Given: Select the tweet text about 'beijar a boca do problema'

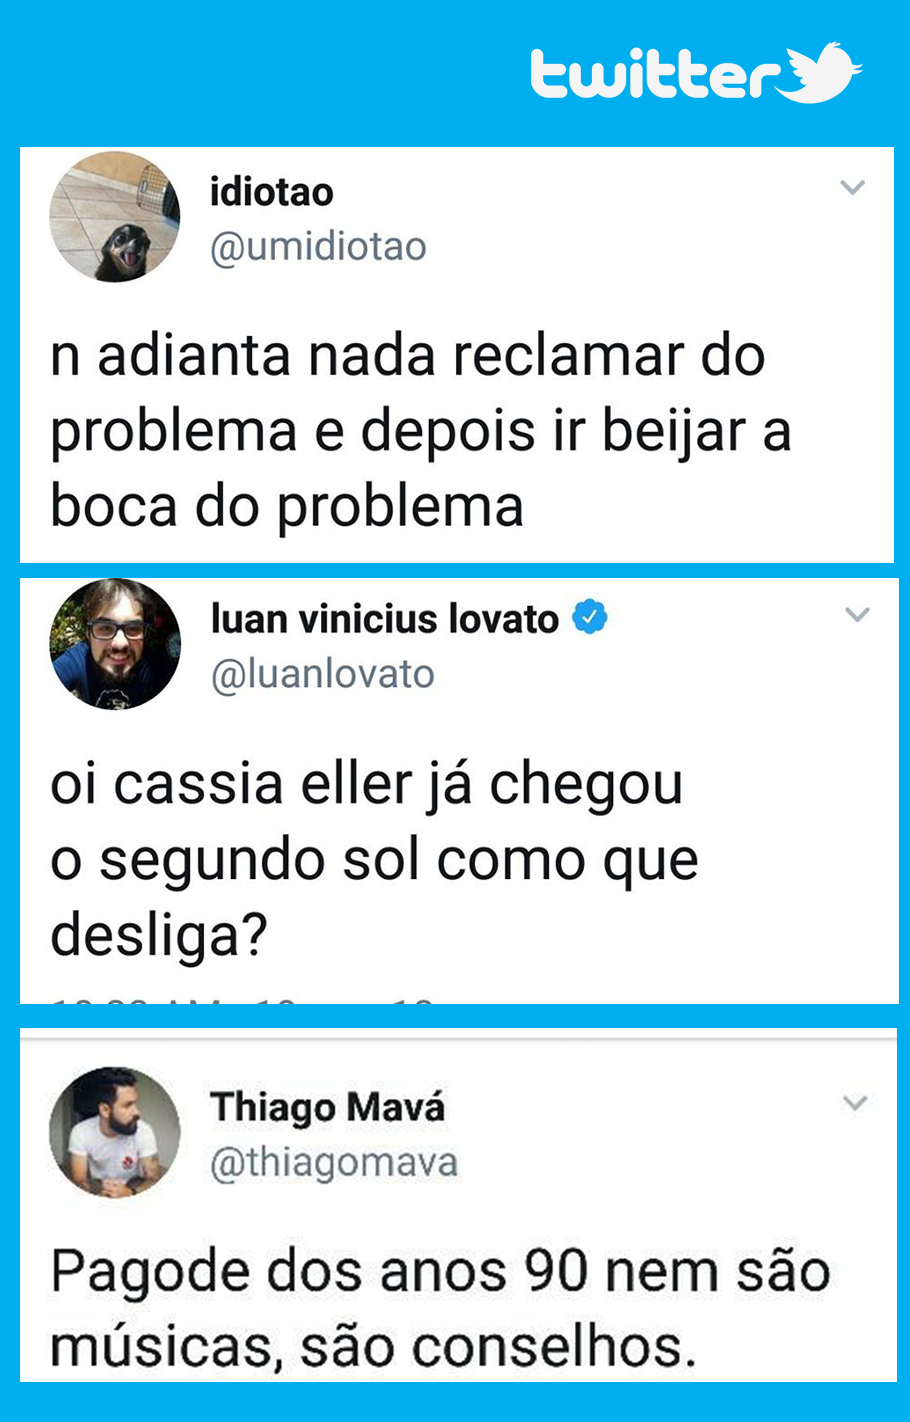Looking at the screenshot, I should click(x=421, y=431).
